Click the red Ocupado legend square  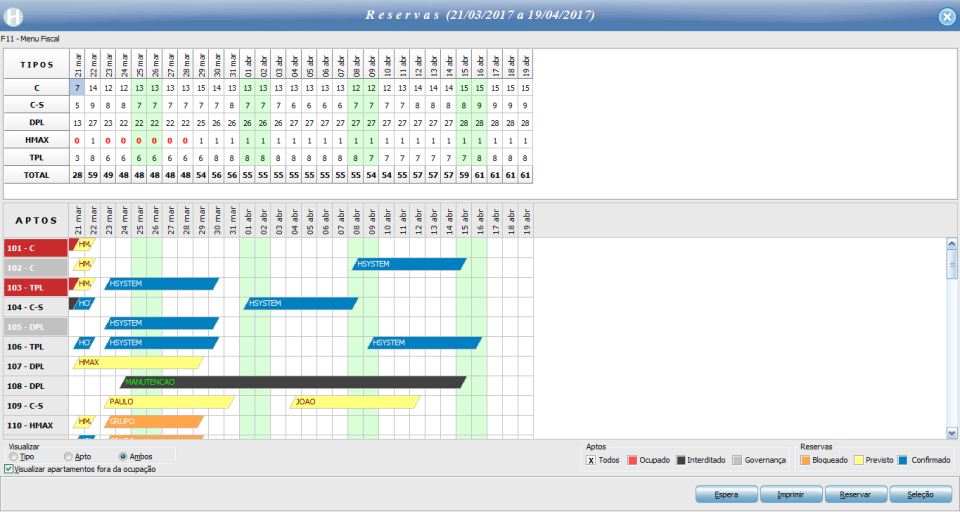632,460
